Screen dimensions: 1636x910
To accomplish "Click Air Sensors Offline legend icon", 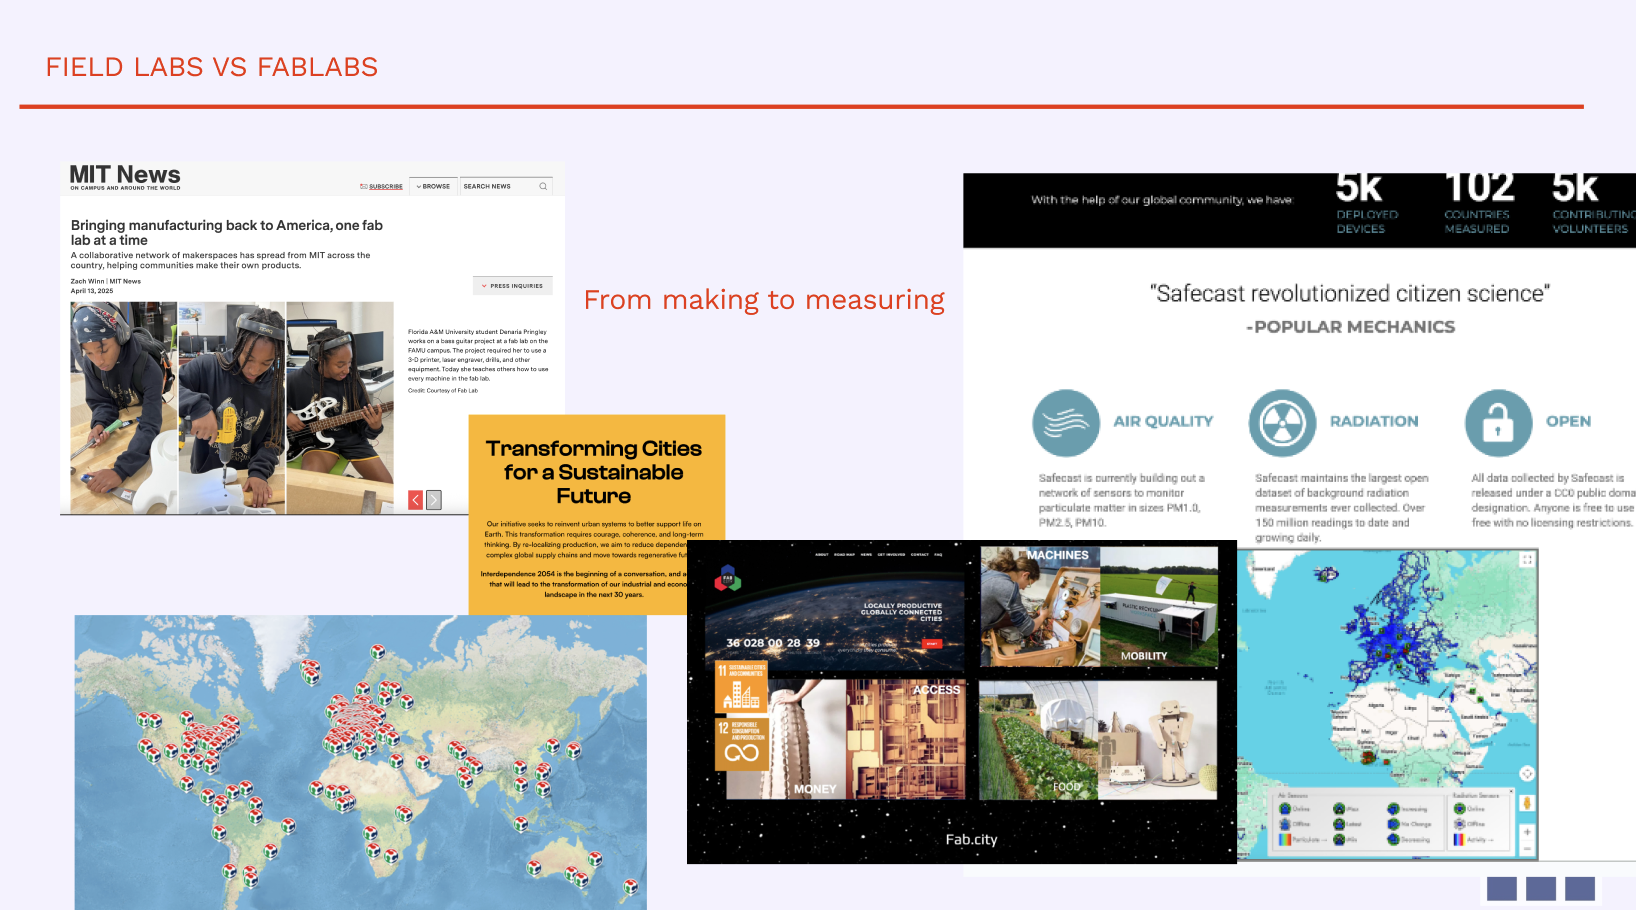I will pos(1285,824).
